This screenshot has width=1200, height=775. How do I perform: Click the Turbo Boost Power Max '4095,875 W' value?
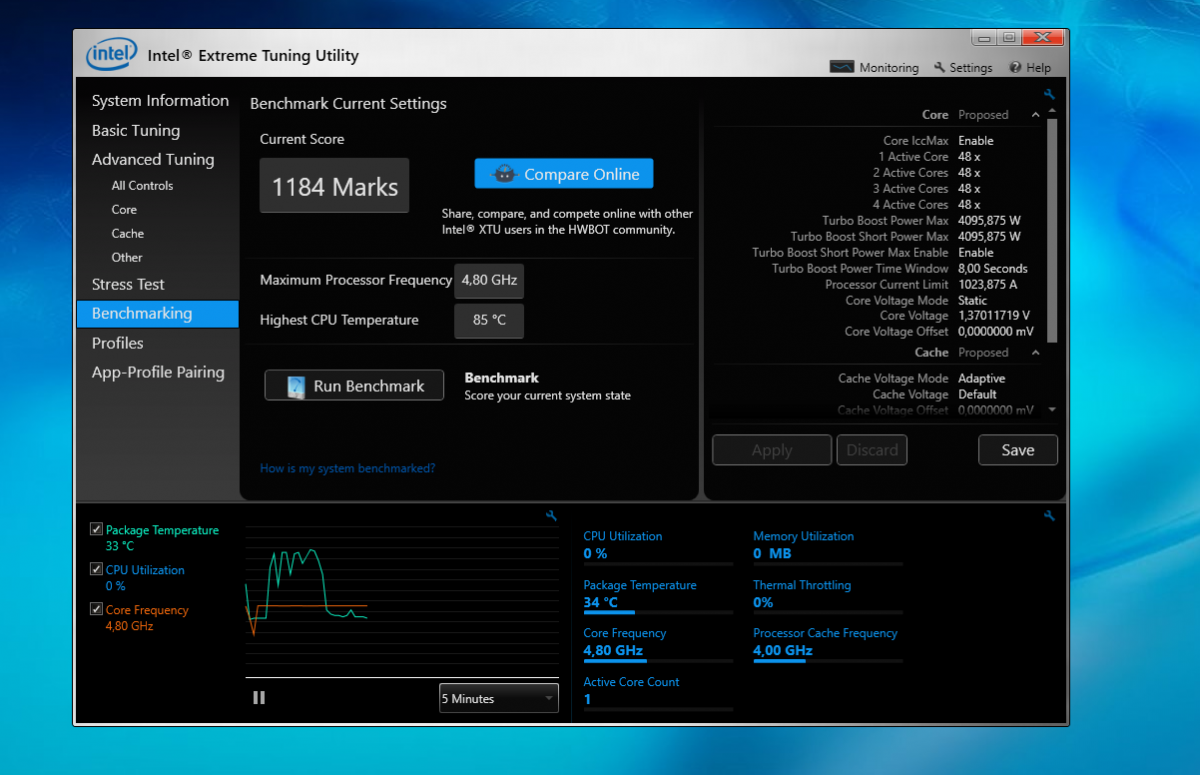point(989,221)
